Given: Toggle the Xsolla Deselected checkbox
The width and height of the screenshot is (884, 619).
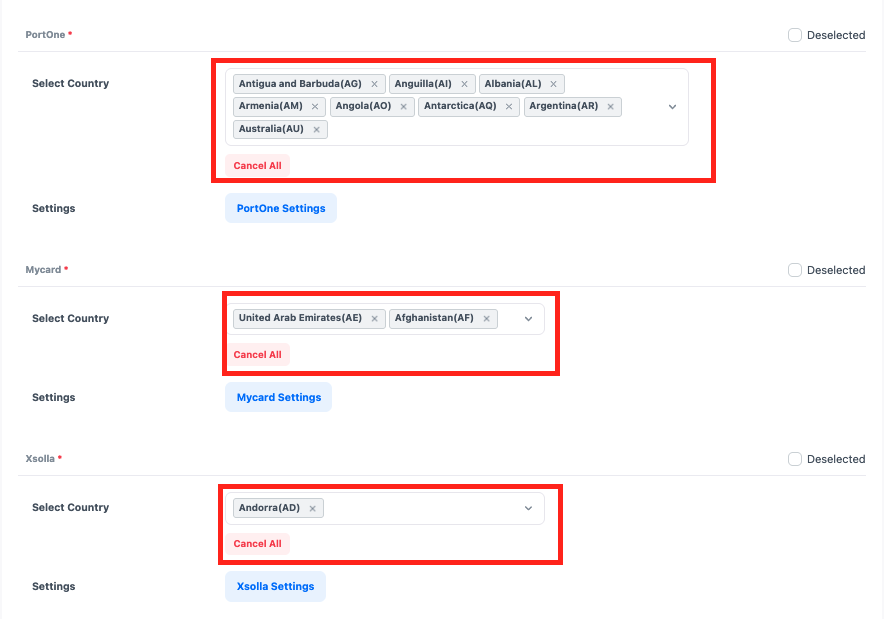Looking at the screenshot, I should coord(795,459).
